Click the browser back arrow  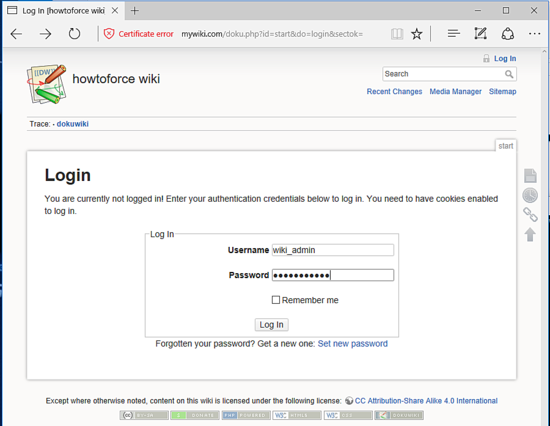pos(16,34)
